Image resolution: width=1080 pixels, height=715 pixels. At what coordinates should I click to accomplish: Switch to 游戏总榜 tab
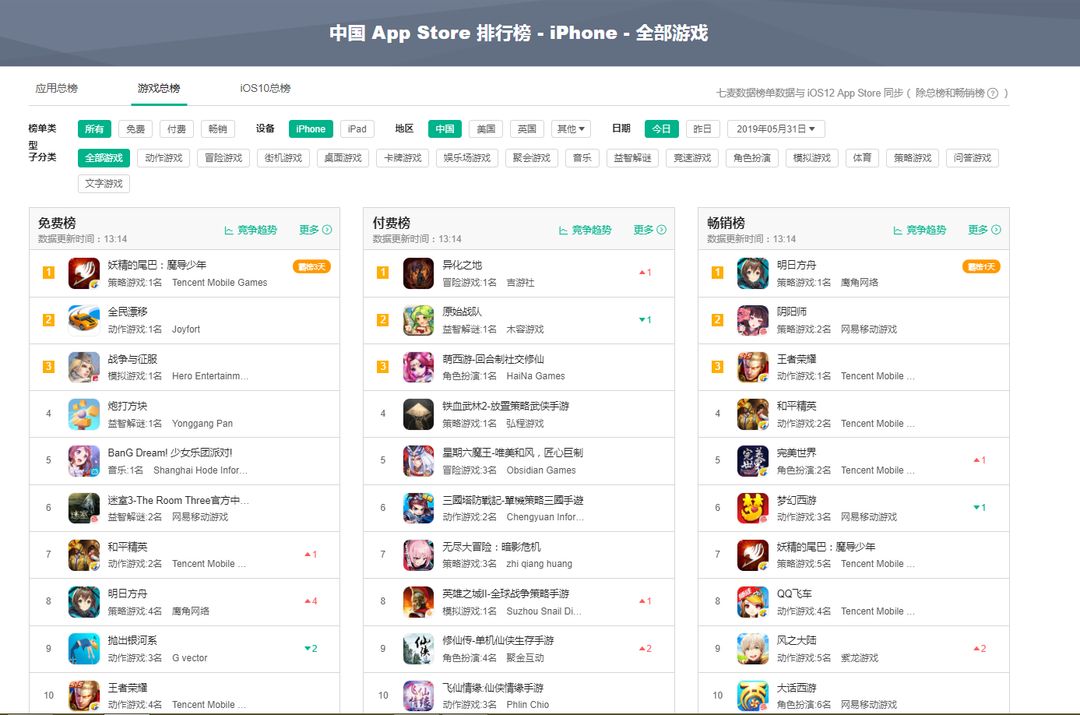[x=159, y=88]
